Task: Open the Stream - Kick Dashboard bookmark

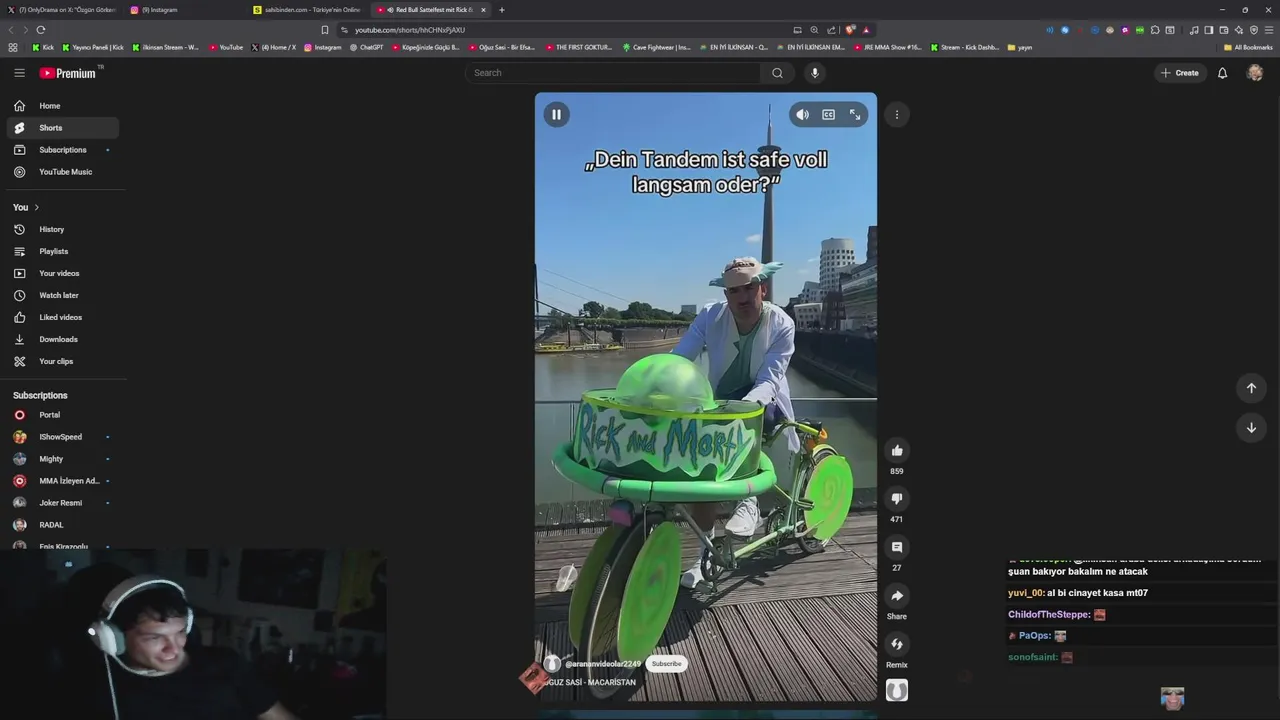Action: (x=965, y=47)
